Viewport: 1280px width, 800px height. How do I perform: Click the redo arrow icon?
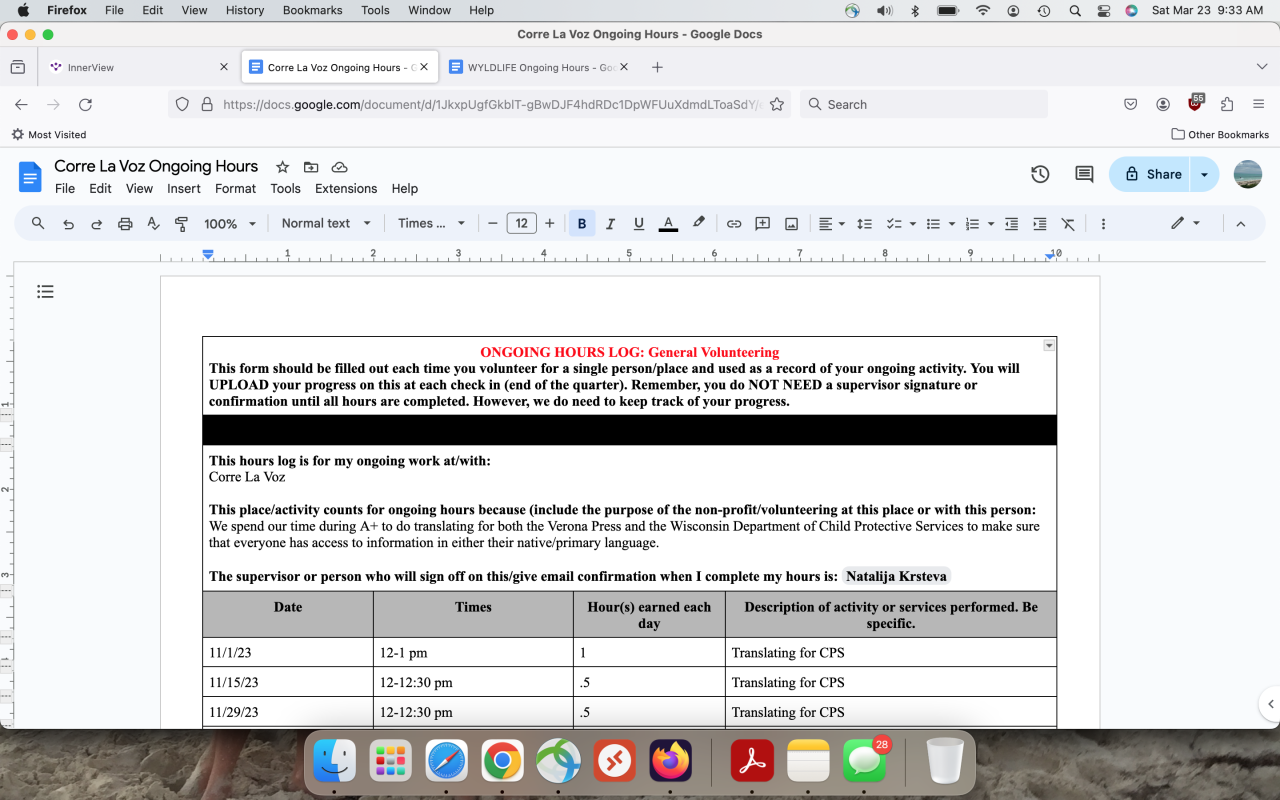96,223
